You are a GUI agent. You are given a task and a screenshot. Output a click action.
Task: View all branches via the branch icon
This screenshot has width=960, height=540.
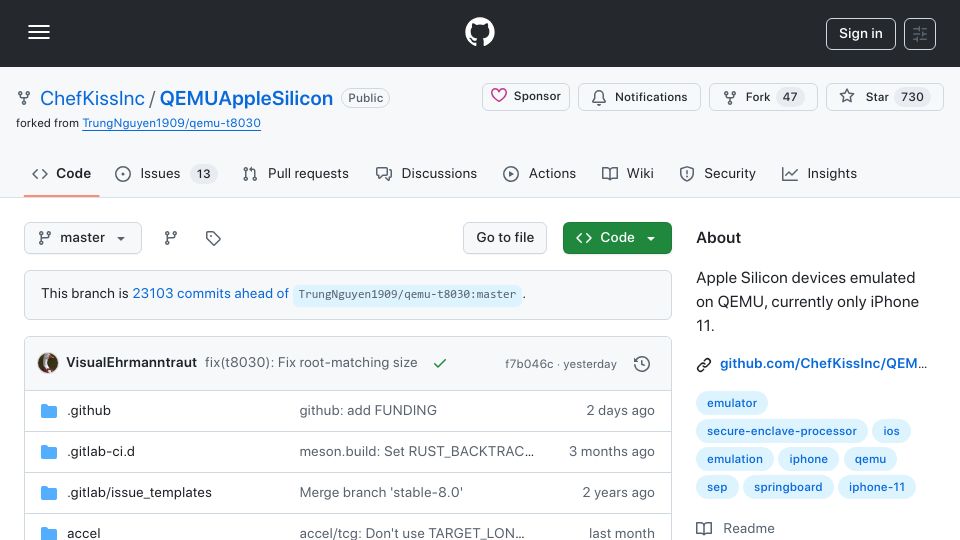(x=171, y=238)
